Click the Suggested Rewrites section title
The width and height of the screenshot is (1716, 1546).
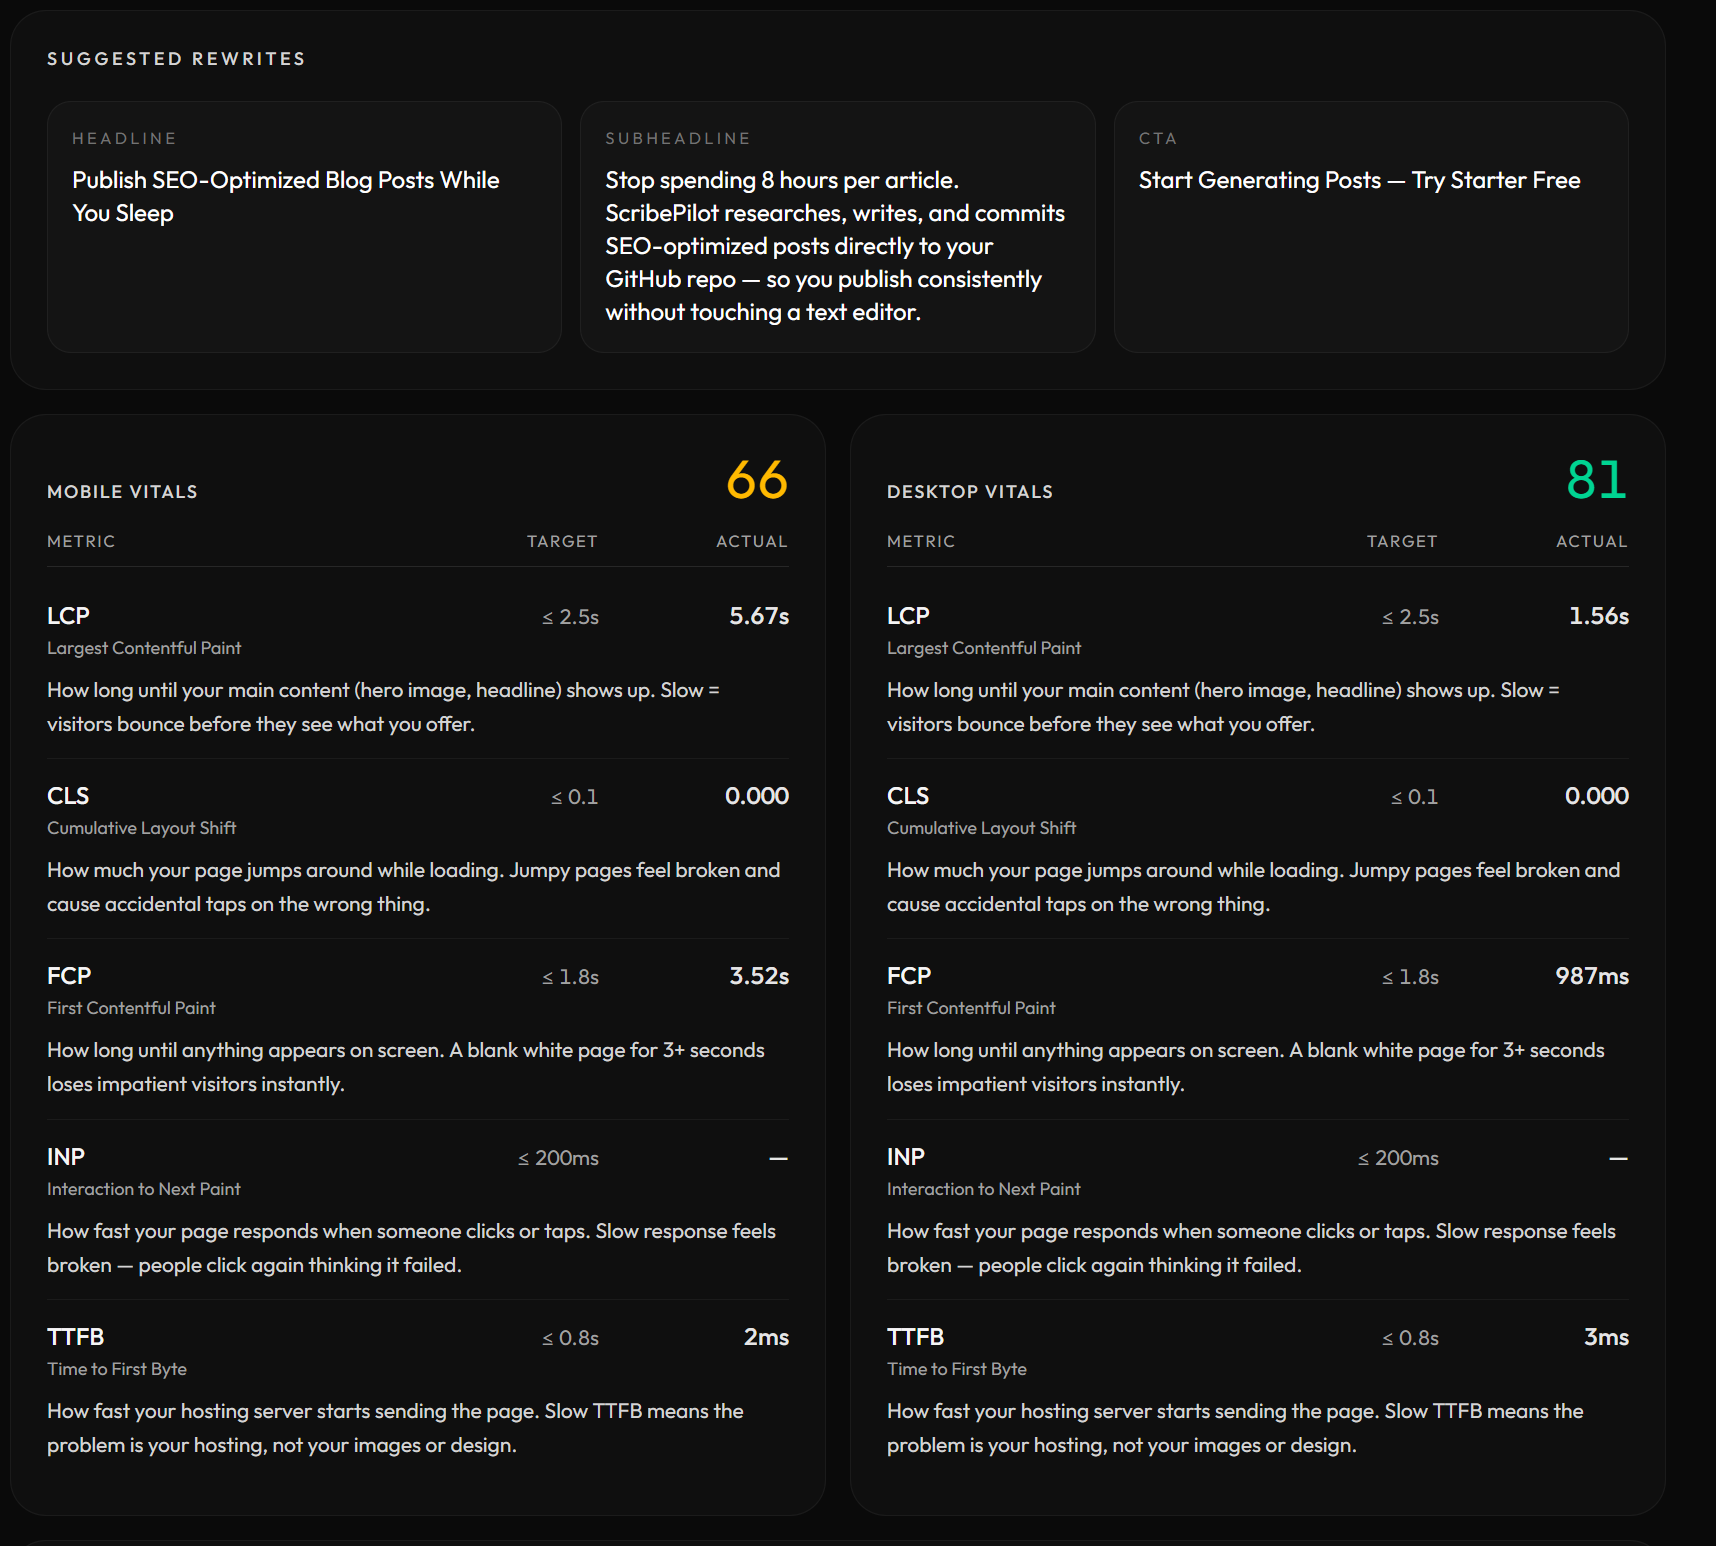[176, 59]
